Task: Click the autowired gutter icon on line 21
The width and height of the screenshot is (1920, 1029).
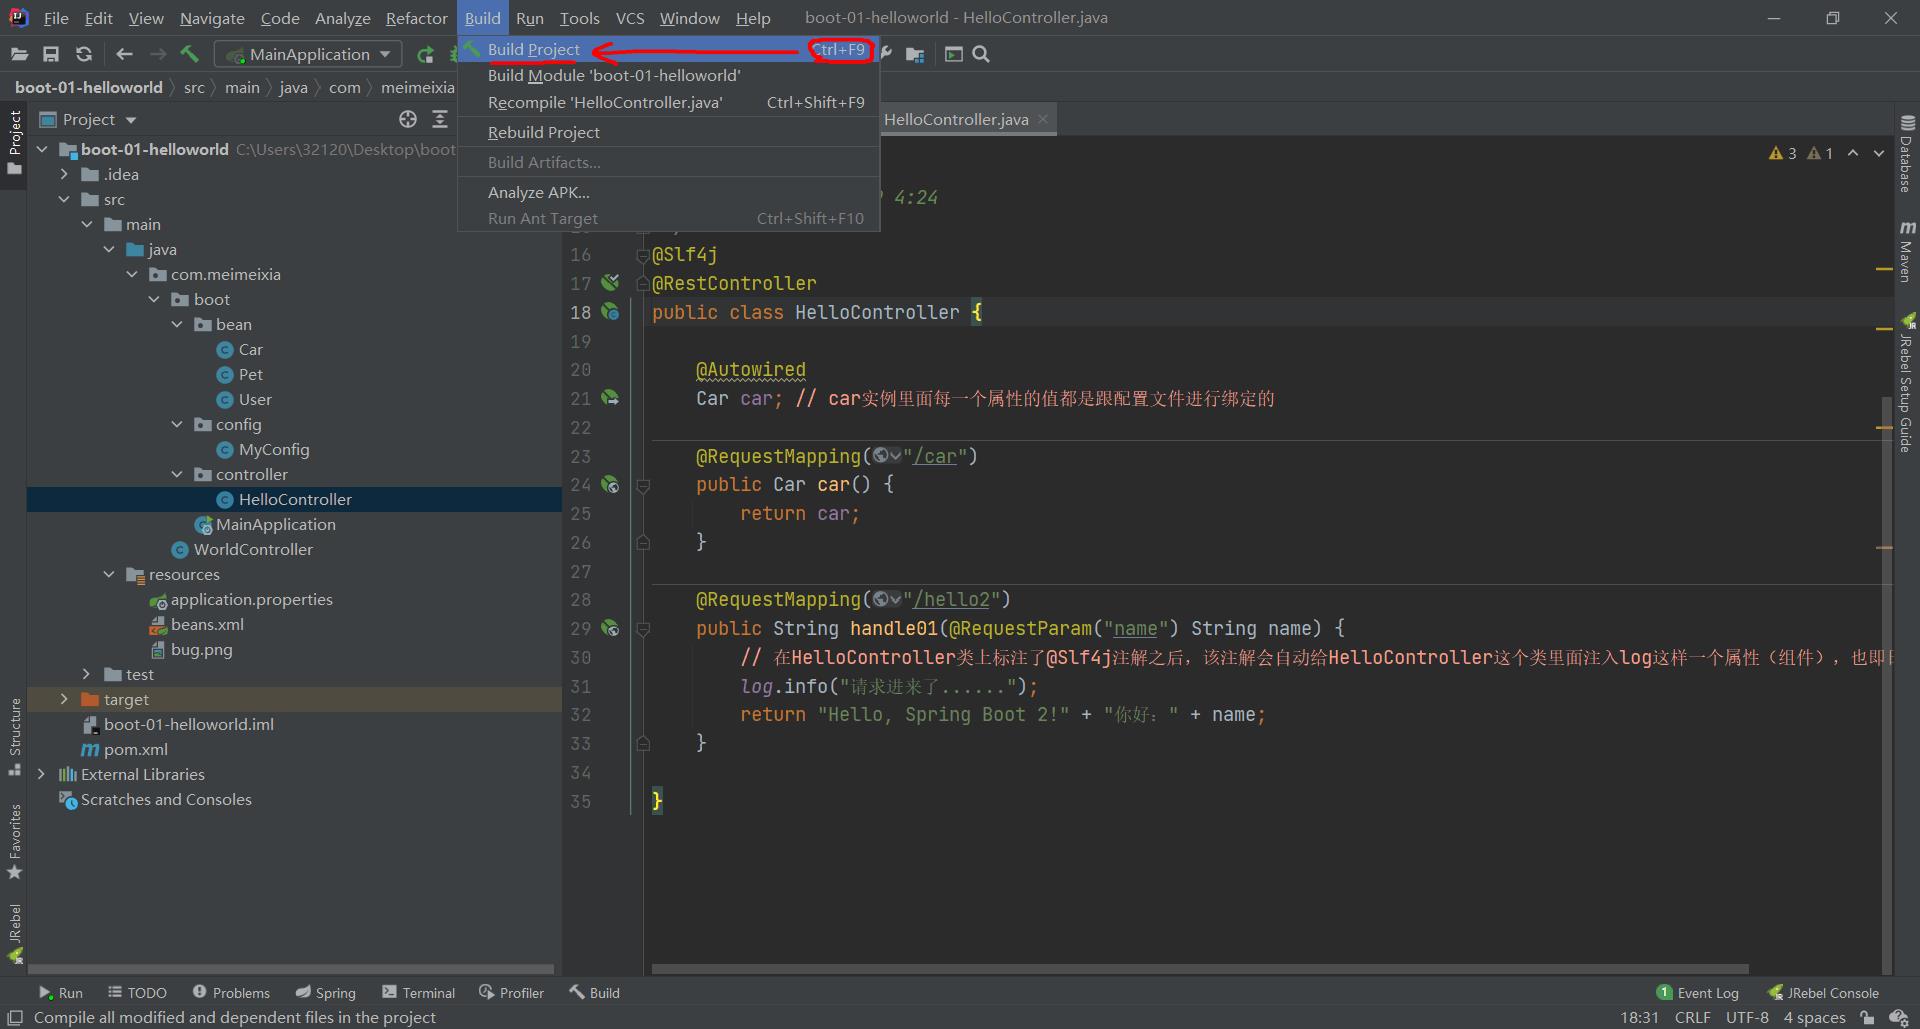Action: [x=610, y=398]
